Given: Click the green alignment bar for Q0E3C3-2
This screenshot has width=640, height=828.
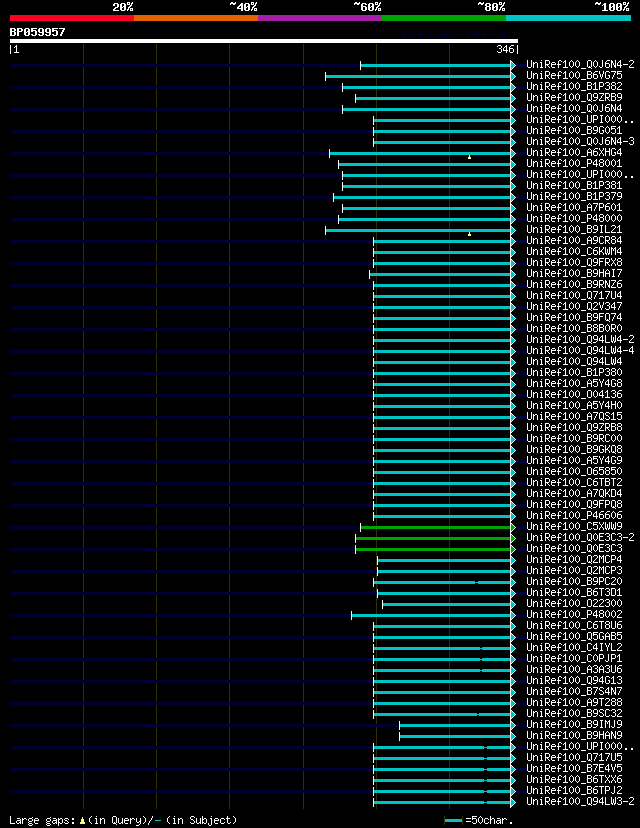Looking at the screenshot, I should click(x=434, y=539).
